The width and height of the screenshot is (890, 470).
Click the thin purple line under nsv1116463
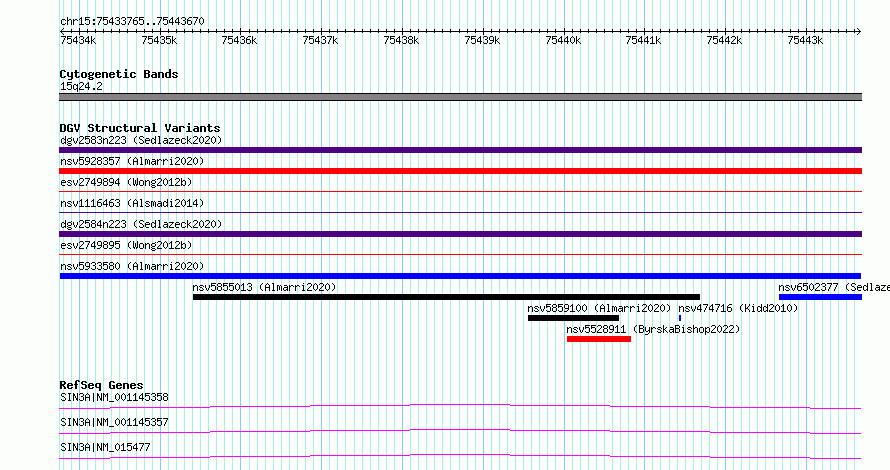[x=460, y=213]
